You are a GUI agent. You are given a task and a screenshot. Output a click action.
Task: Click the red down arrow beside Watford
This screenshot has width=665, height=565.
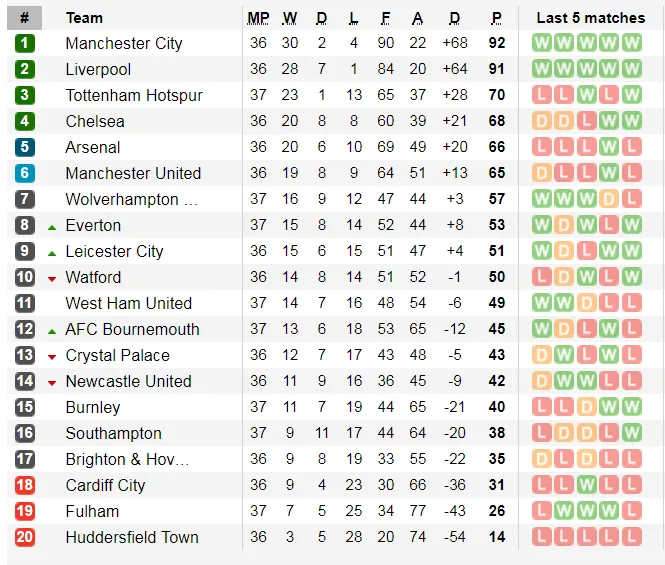[x=51, y=278]
